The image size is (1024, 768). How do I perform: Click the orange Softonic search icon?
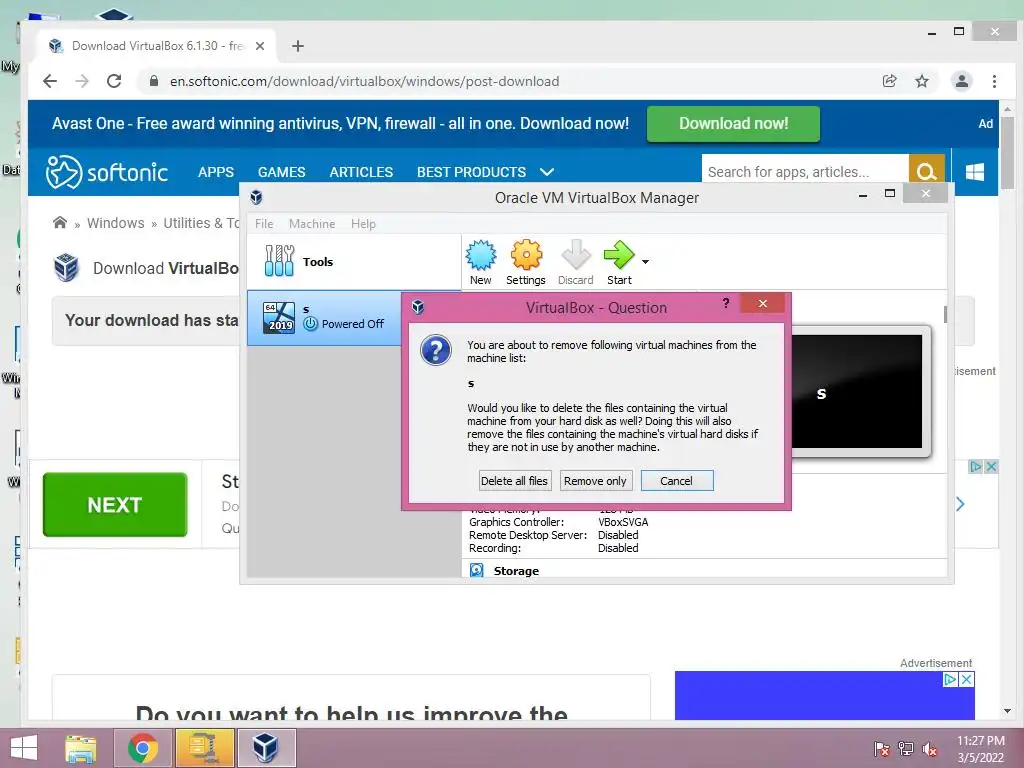pos(926,172)
